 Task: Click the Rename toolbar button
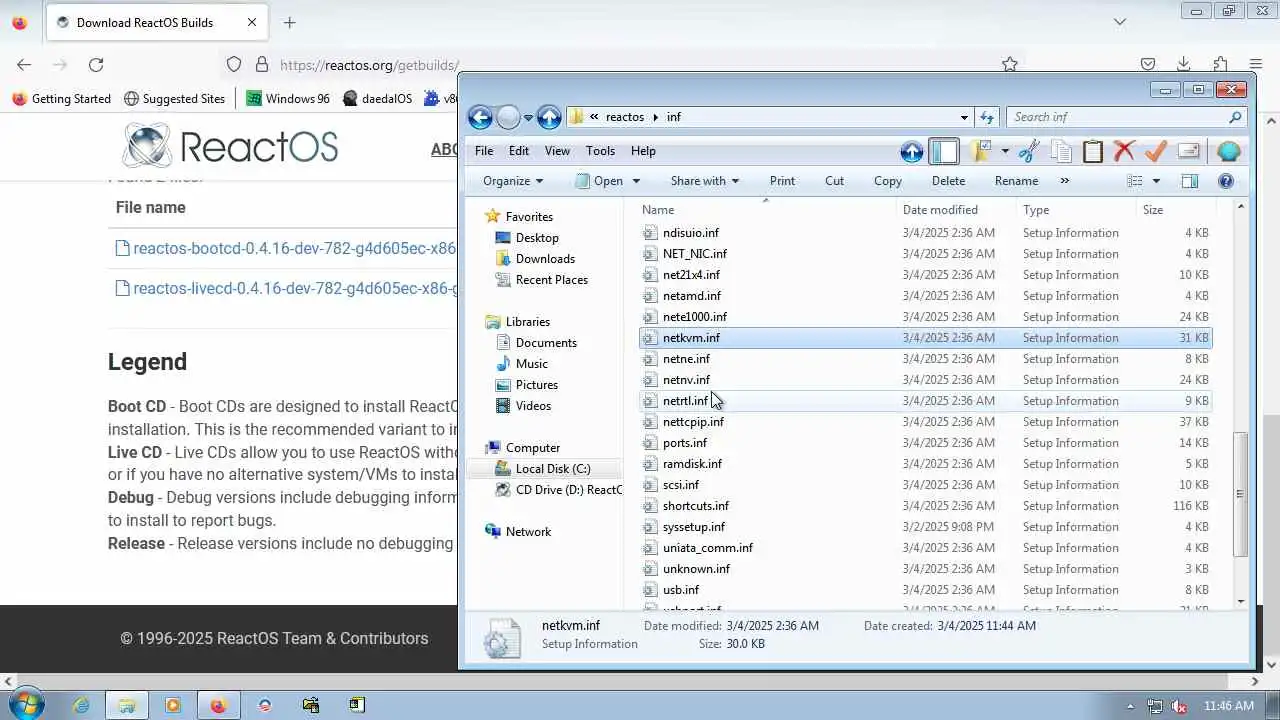(1016, 181)
